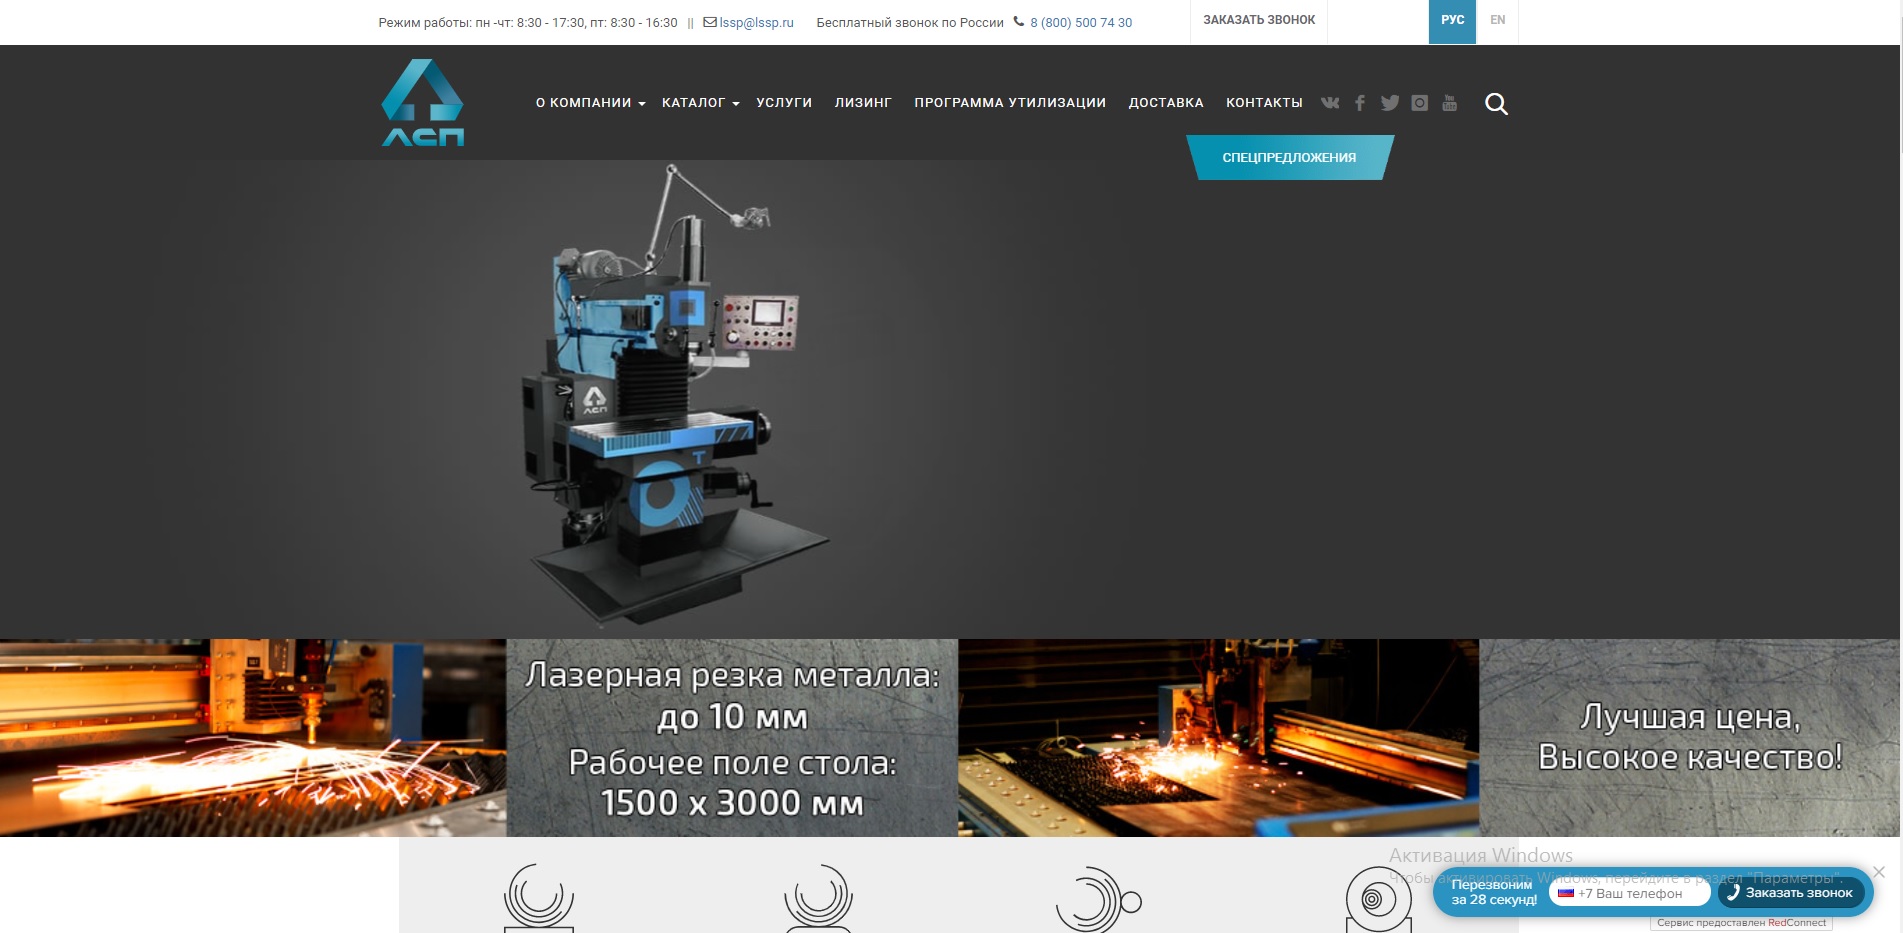This screenshot has height=933, width=1903.
Task: Switch site language to EN
Action: pos(1497,21)
